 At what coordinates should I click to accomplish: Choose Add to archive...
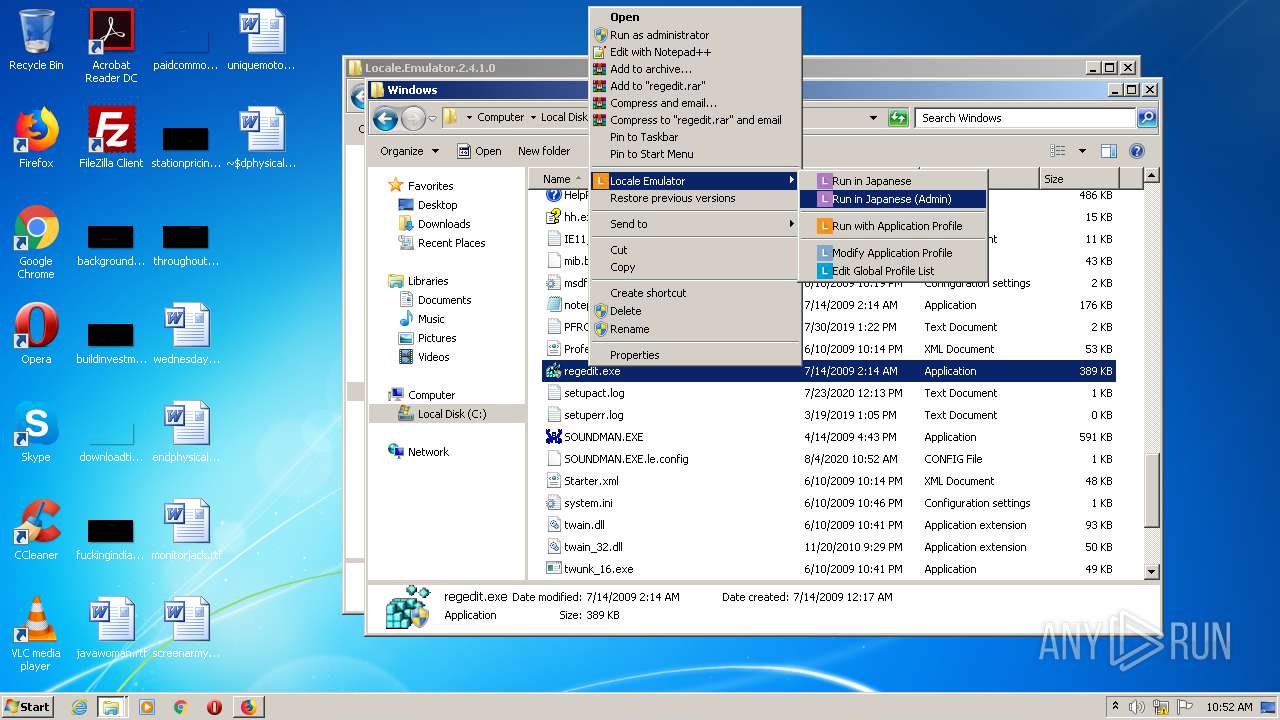click(x=695, y=69)
